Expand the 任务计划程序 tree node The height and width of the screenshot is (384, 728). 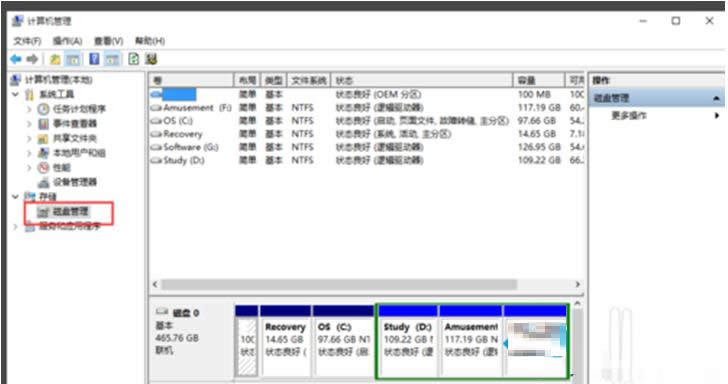29,109
